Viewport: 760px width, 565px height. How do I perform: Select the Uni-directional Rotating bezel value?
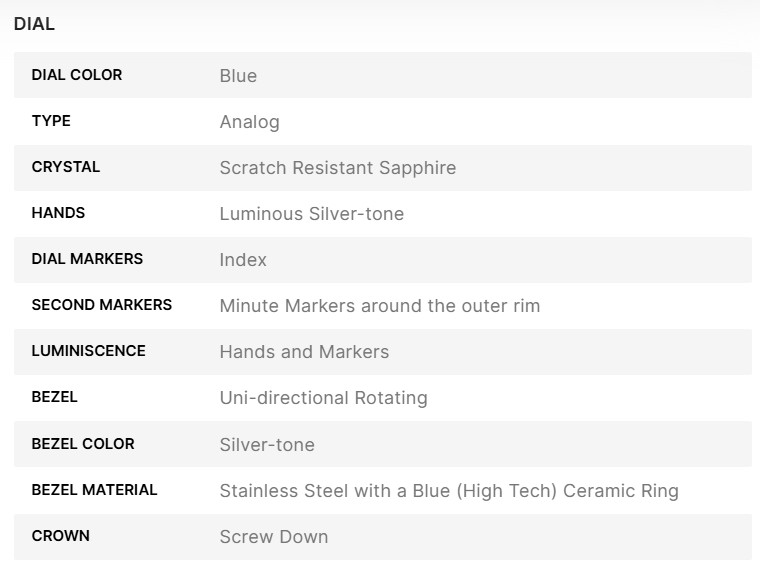(x=323, y=398)
